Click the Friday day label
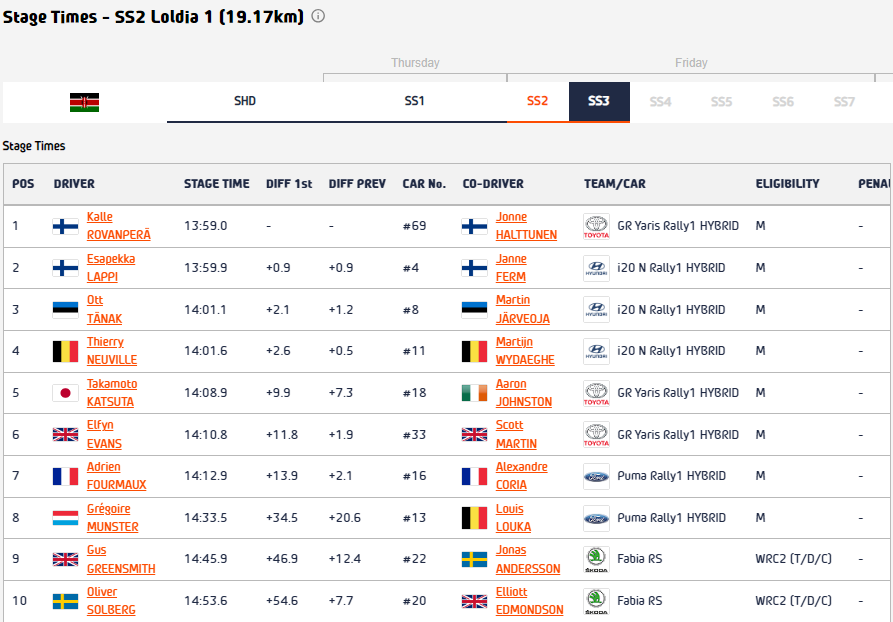 (691, 63)
